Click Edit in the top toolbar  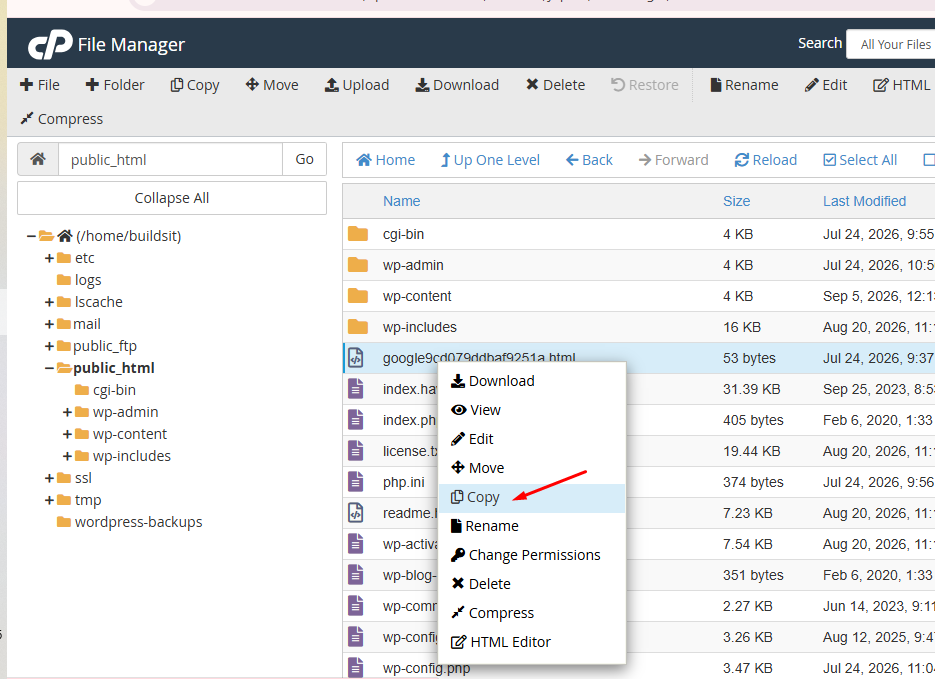tap(826, 85)
